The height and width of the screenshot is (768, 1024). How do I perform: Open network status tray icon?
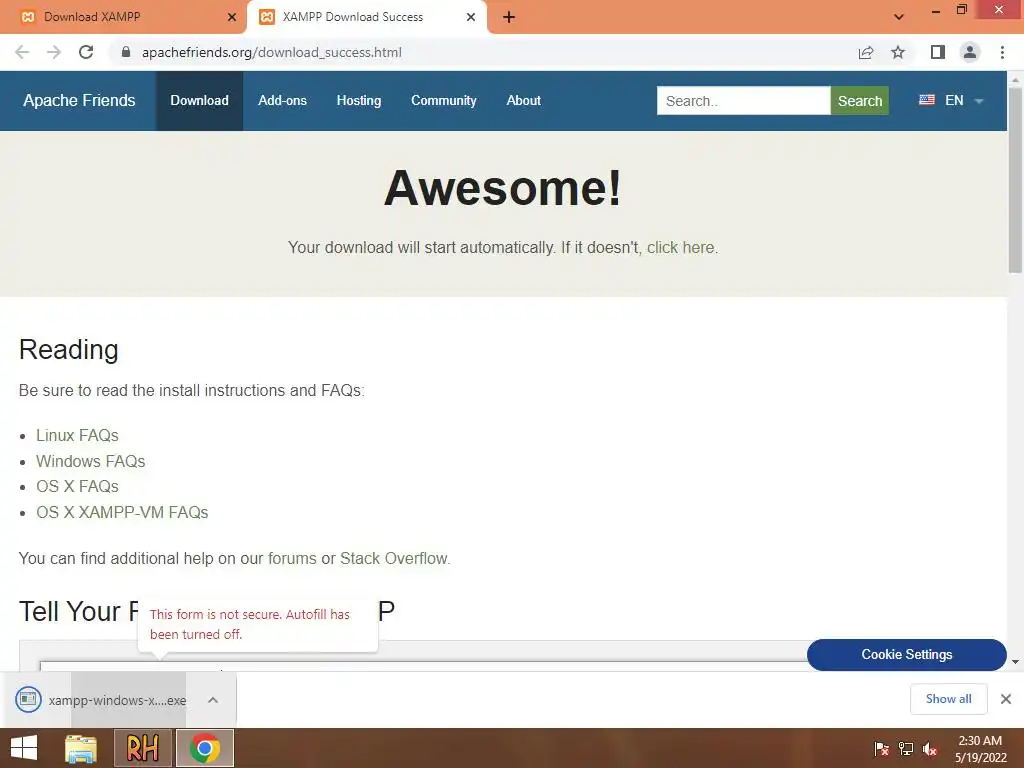coord(906,748)
